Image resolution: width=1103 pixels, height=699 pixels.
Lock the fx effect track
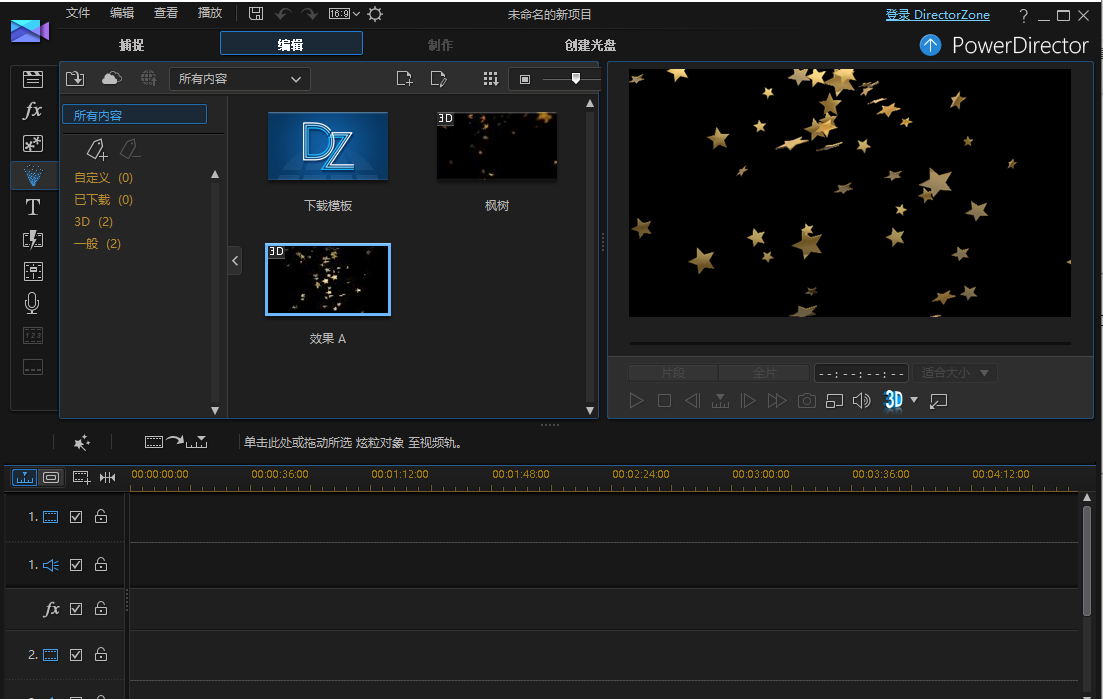pyautogui.click(x=101, y=608)
